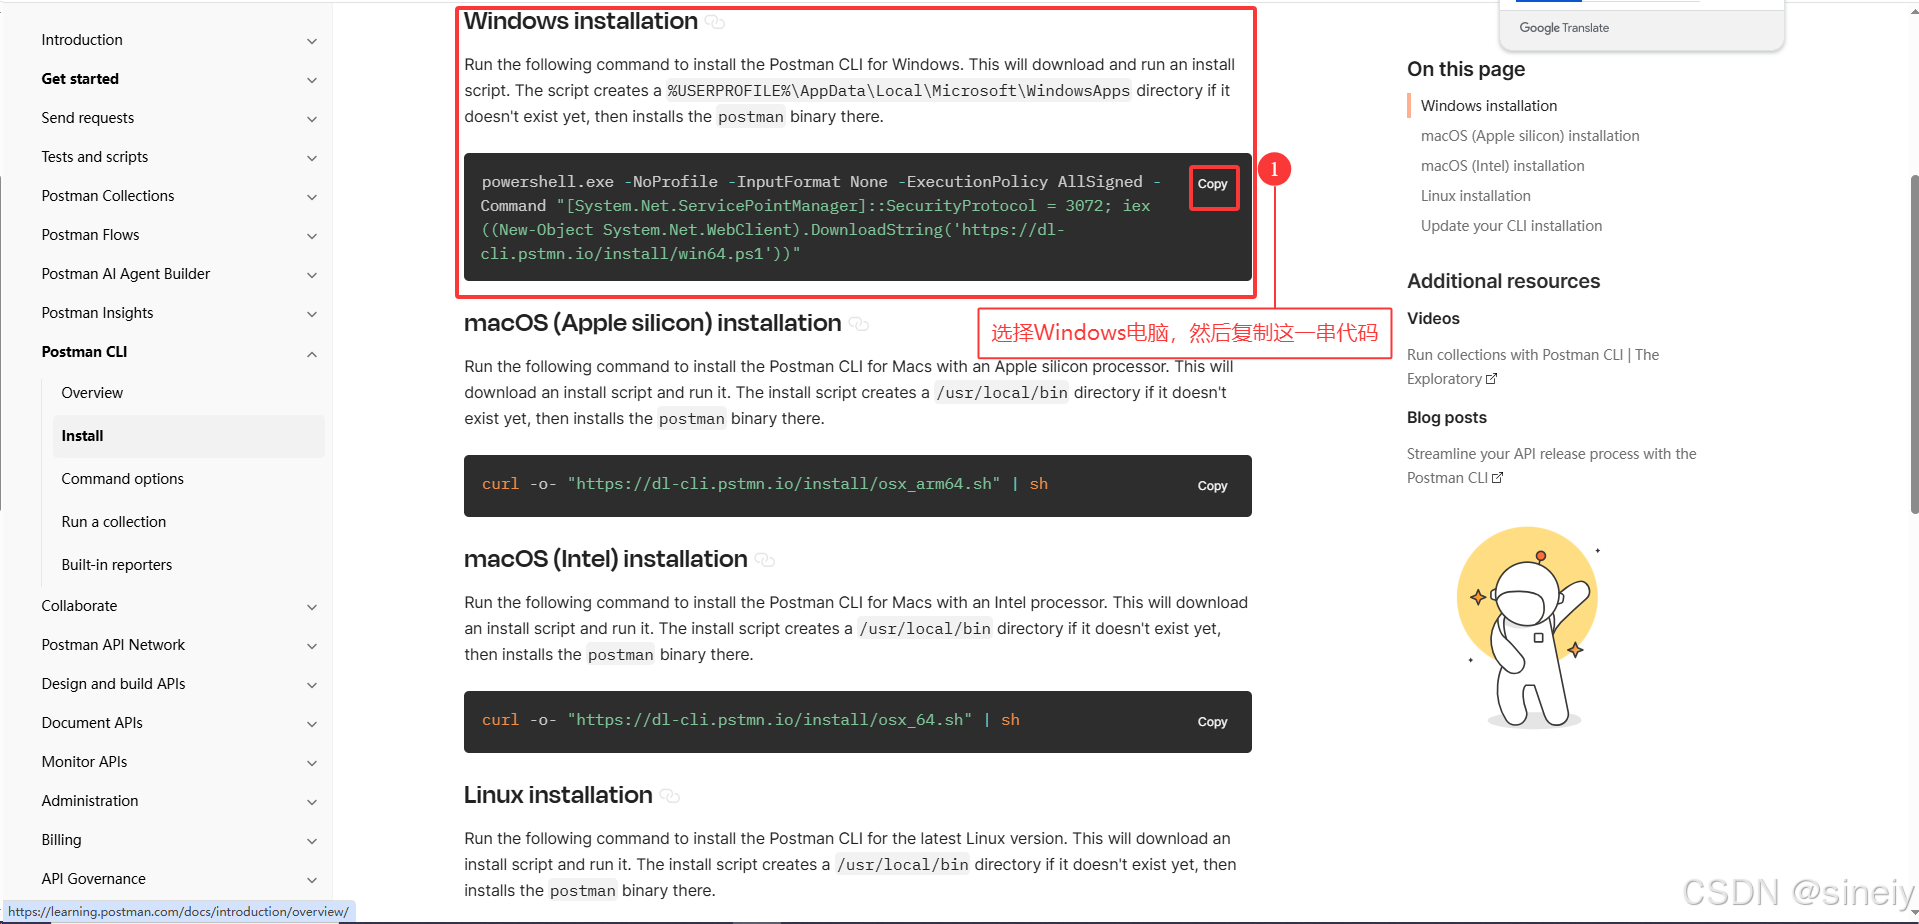This screenshot has height=924, width=1919.
Task: Open the Built-in reporters page
Action: (x=116, y=565)
